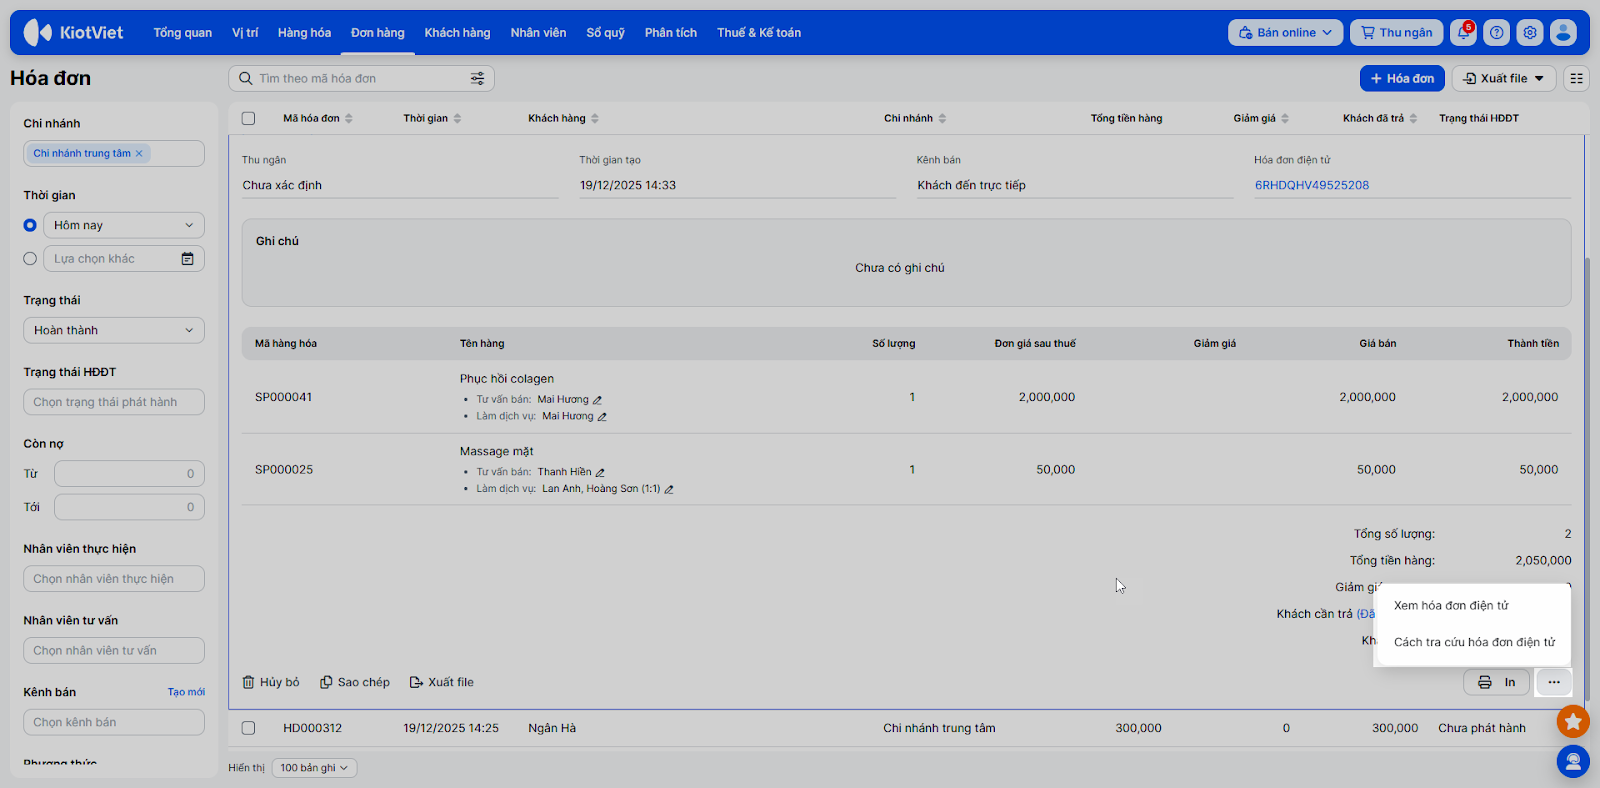Edit Làm dịch vụ Lan Anh, Hoàng Sơn pencil
Image resolution: width=1600 pixels, height=788 pixels.
[x=669, y=490]
